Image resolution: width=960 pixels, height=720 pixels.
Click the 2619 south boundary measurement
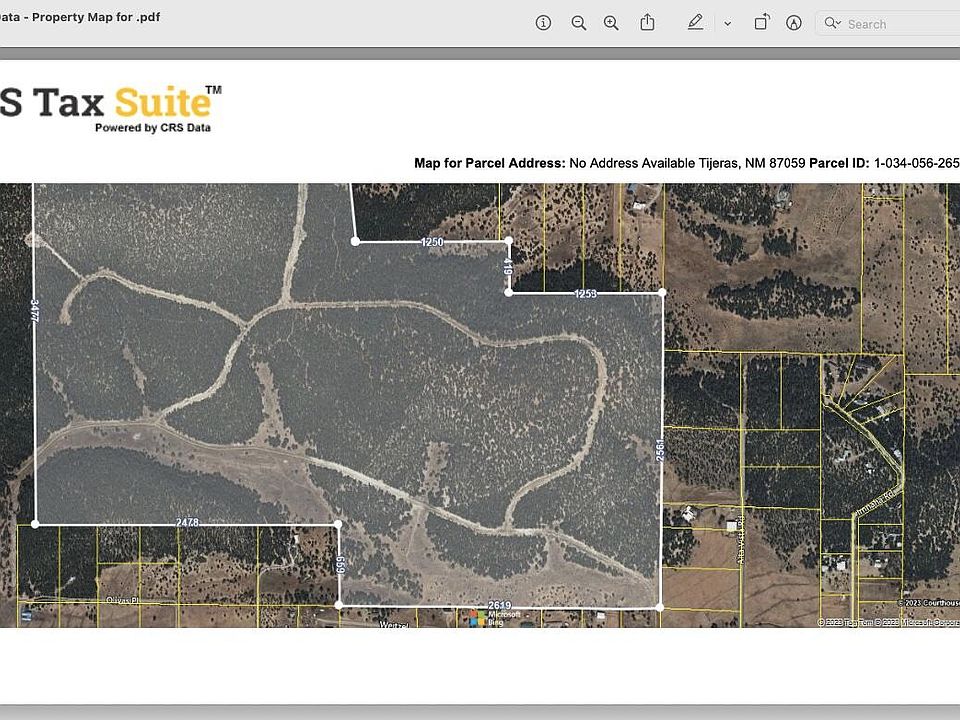(x=500, y=605)
